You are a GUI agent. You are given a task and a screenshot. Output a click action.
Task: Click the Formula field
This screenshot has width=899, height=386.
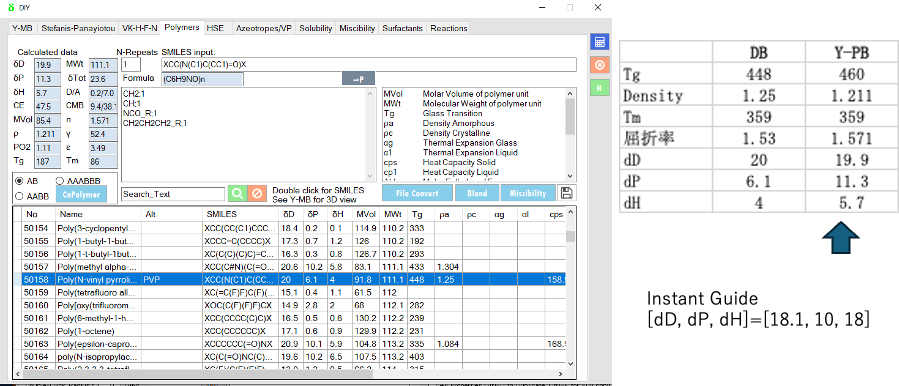point(202,79)
